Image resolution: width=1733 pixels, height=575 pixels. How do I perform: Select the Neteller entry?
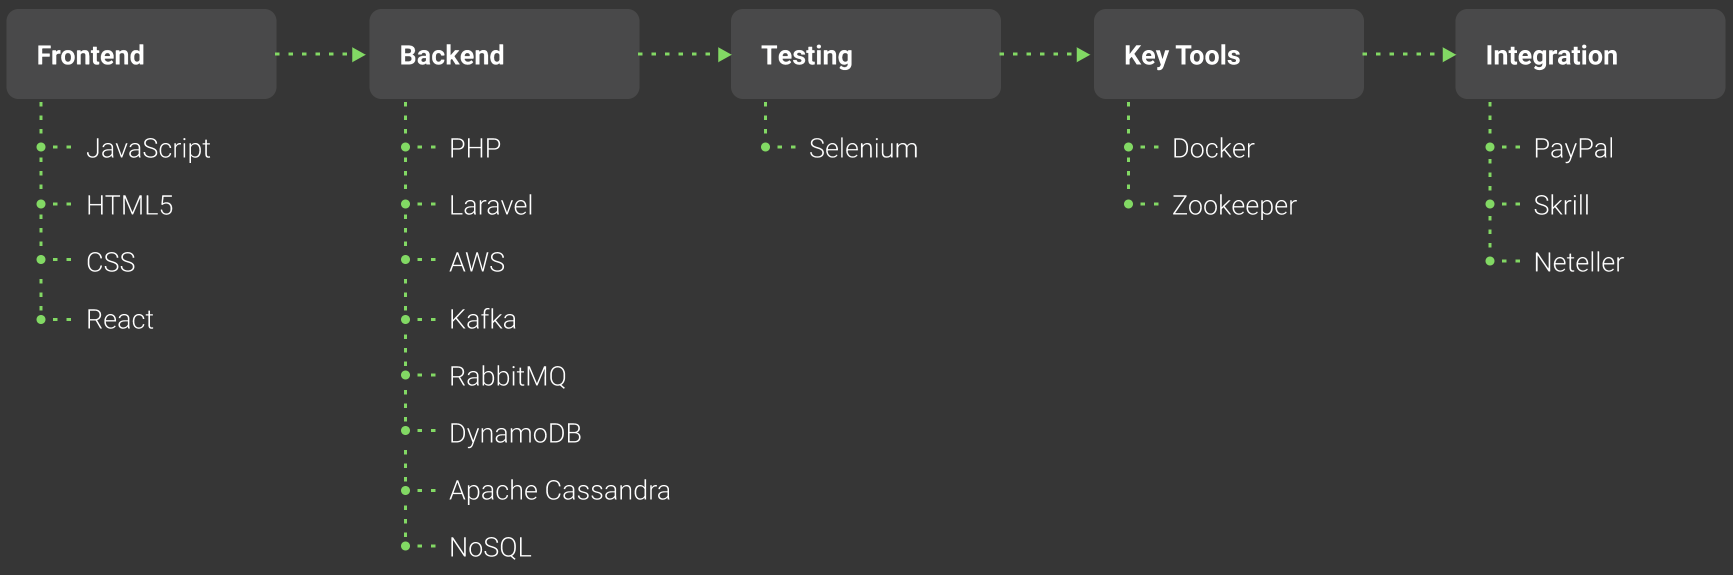click(x=1578, y=262)
